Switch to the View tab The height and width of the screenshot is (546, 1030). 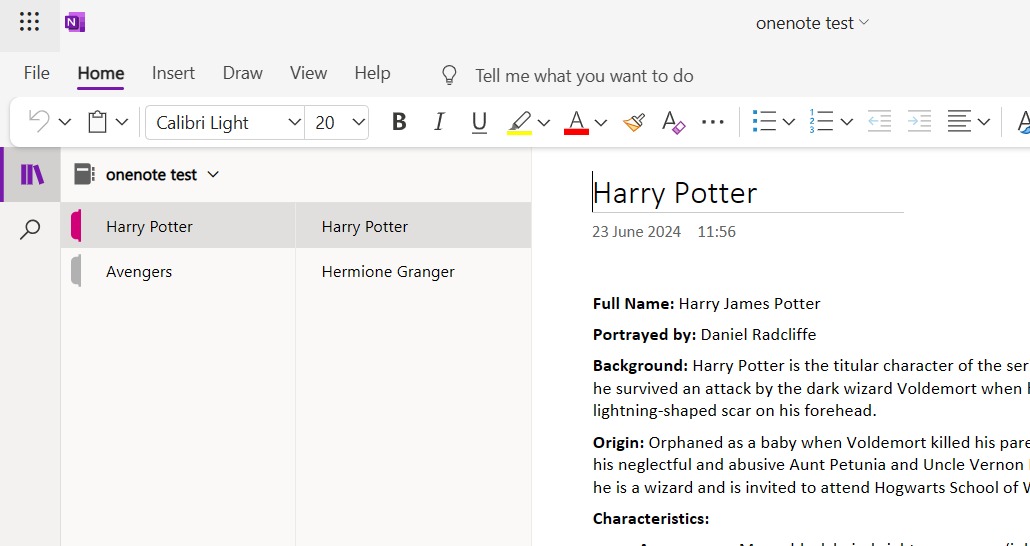(x=309, y=73)
